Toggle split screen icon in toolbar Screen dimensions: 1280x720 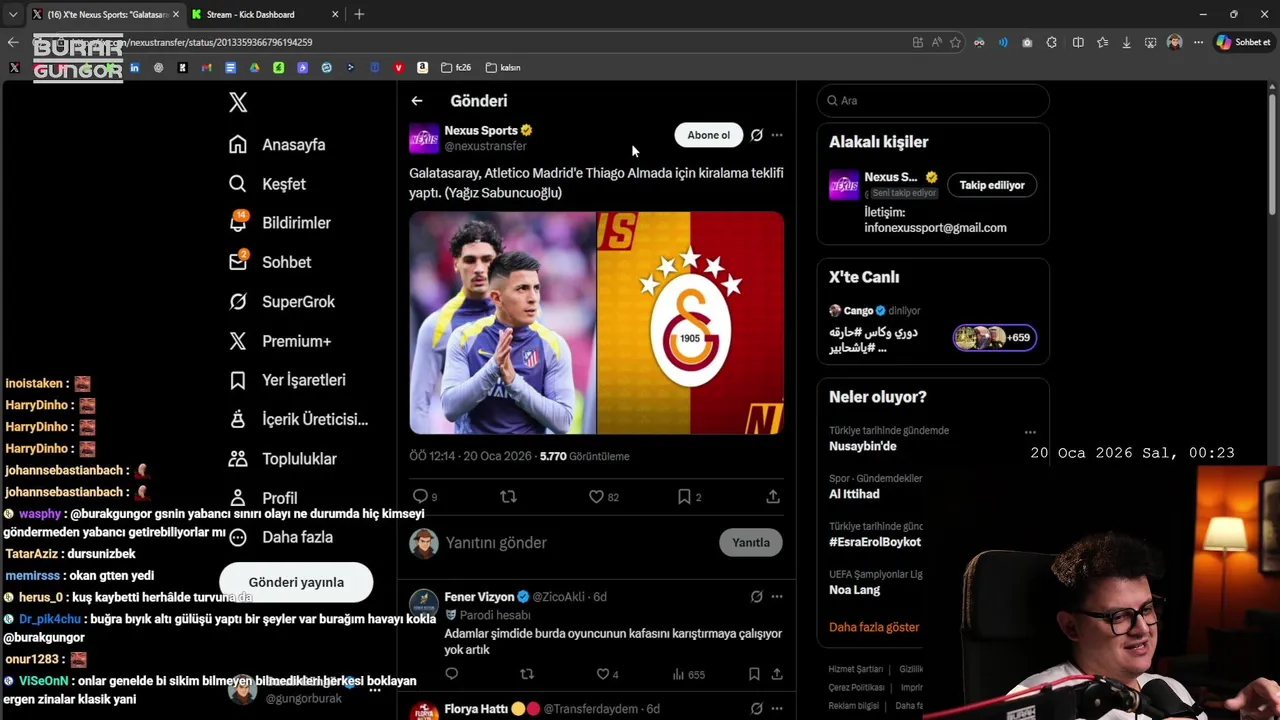click(1078, 42)
